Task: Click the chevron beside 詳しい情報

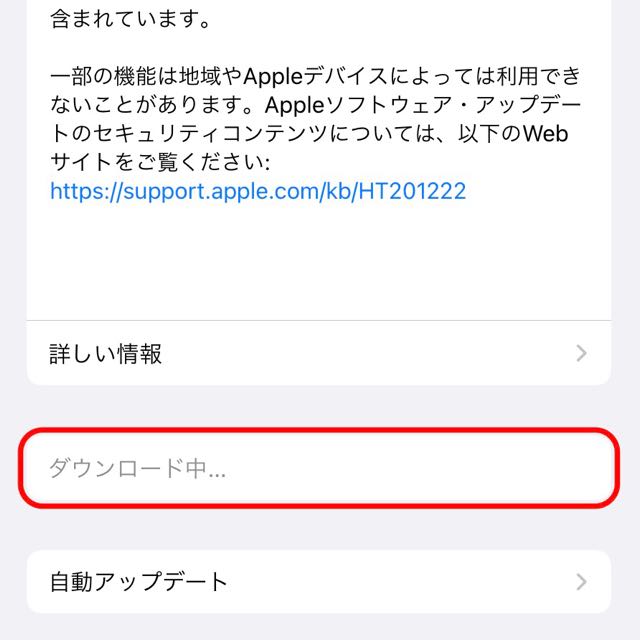Action: pos(582,353)
